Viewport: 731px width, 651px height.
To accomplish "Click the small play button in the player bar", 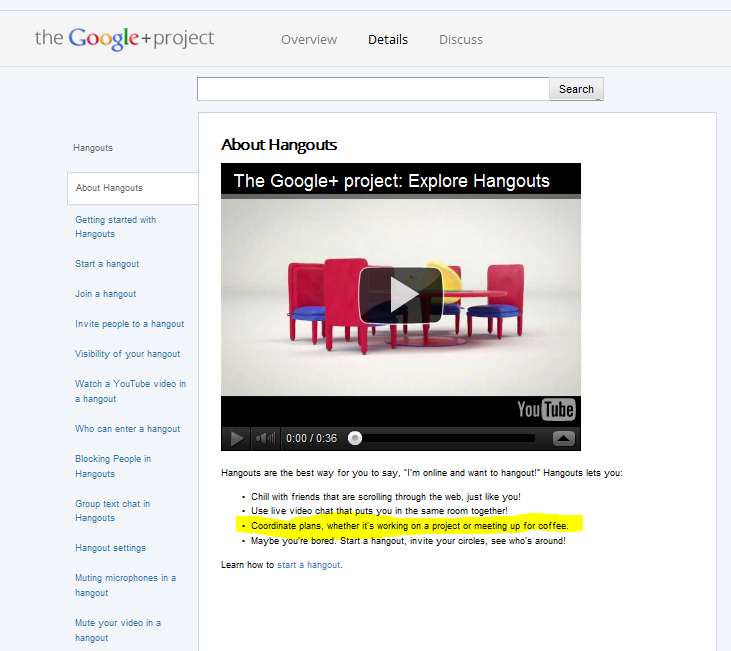I will tap(236, 438).
